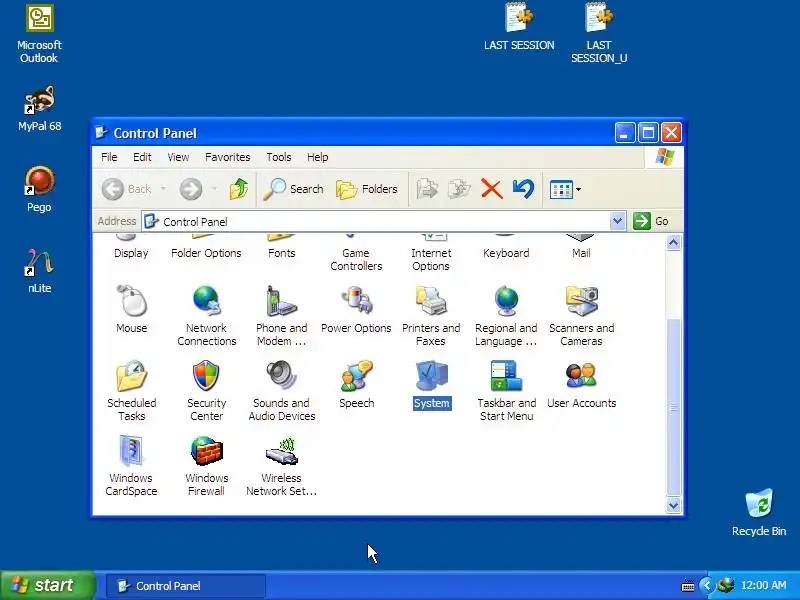Open Scheduled Tasks icon

131,376
